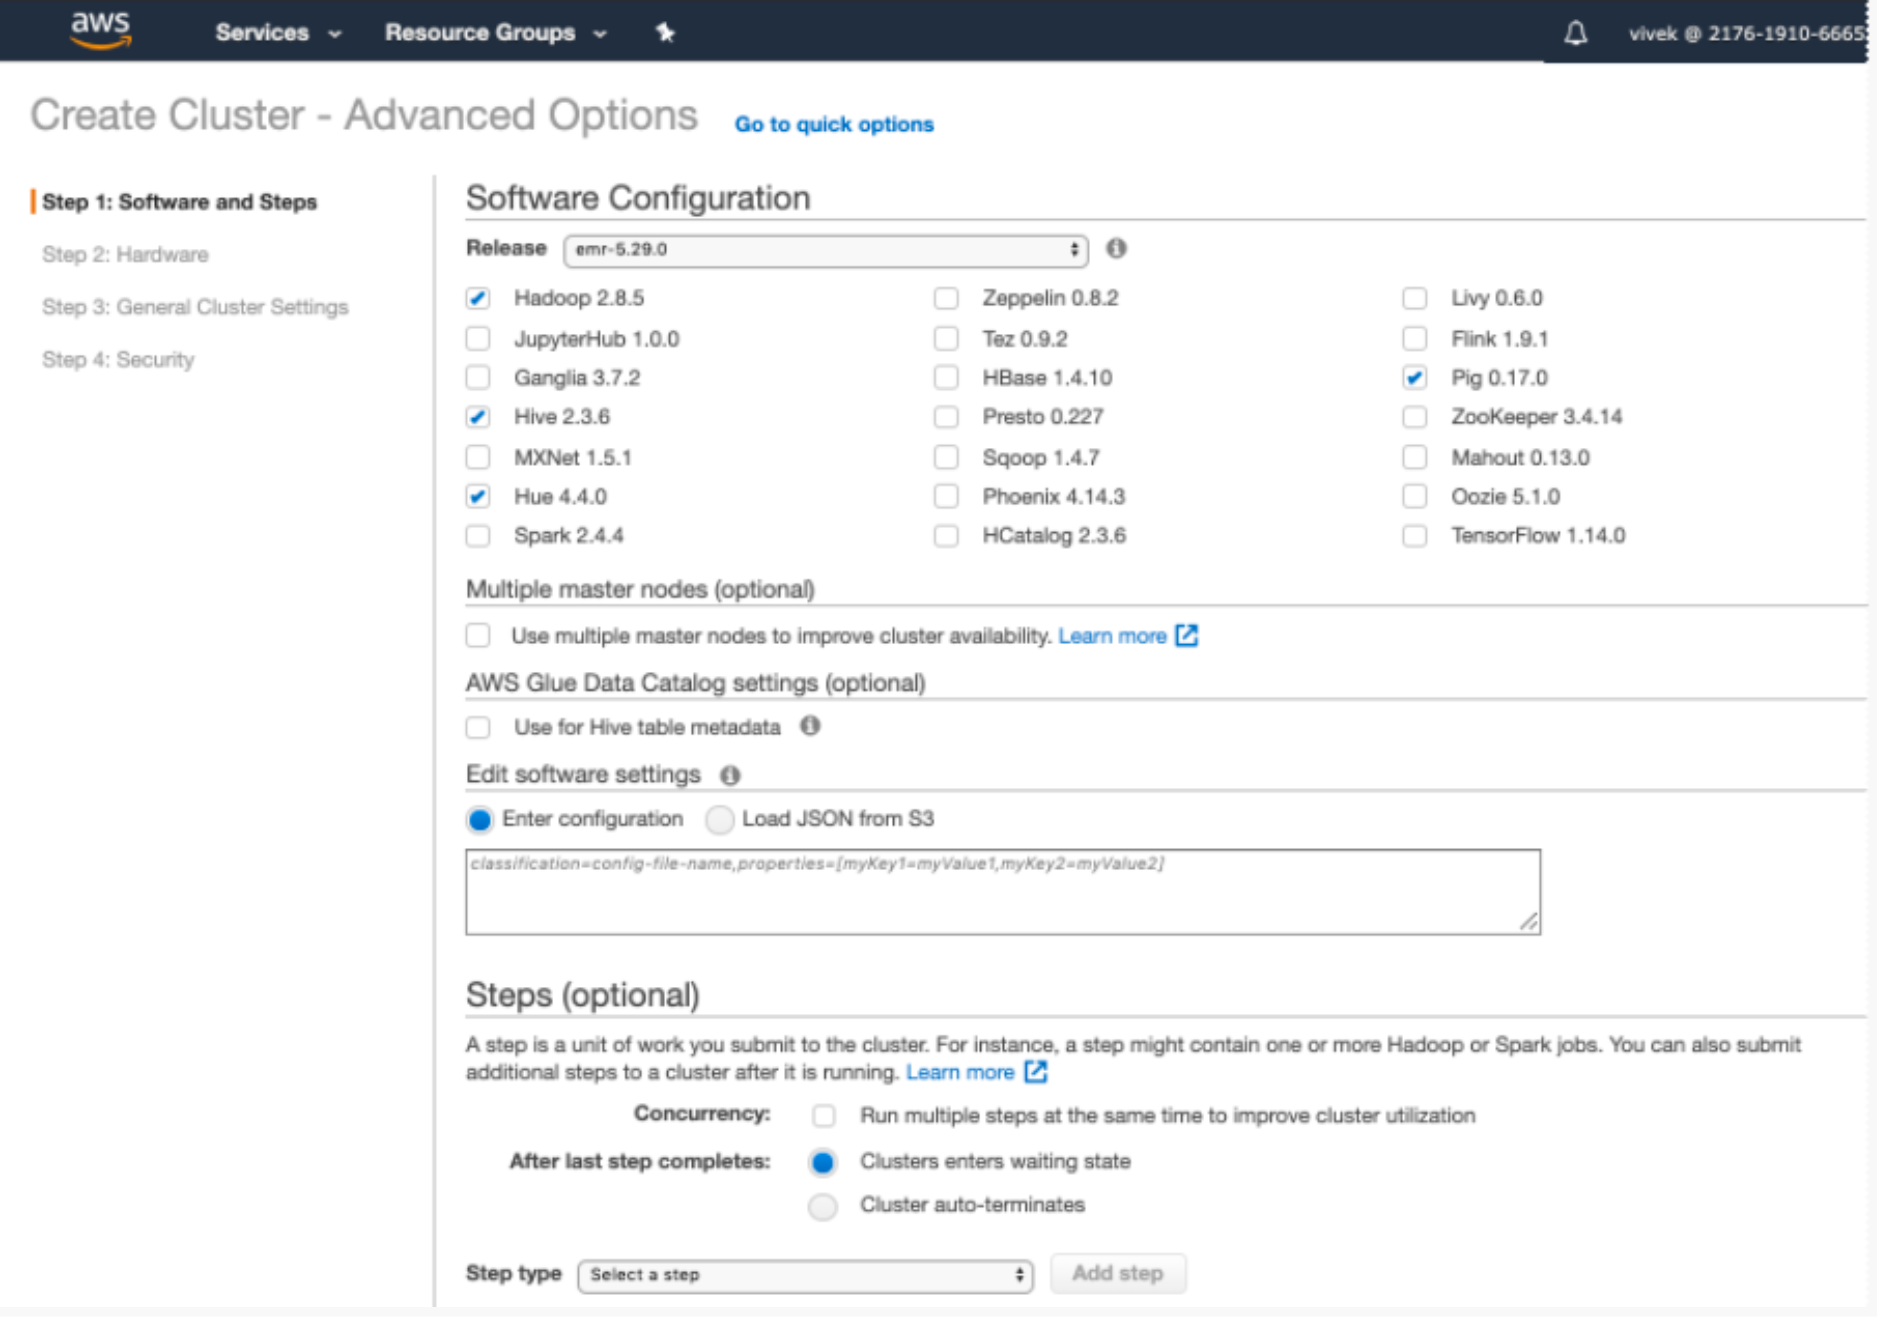Viewport: 1902px width, 1342px height.
Task: Click the AWS logo home icon
Action: pos(102,31)
